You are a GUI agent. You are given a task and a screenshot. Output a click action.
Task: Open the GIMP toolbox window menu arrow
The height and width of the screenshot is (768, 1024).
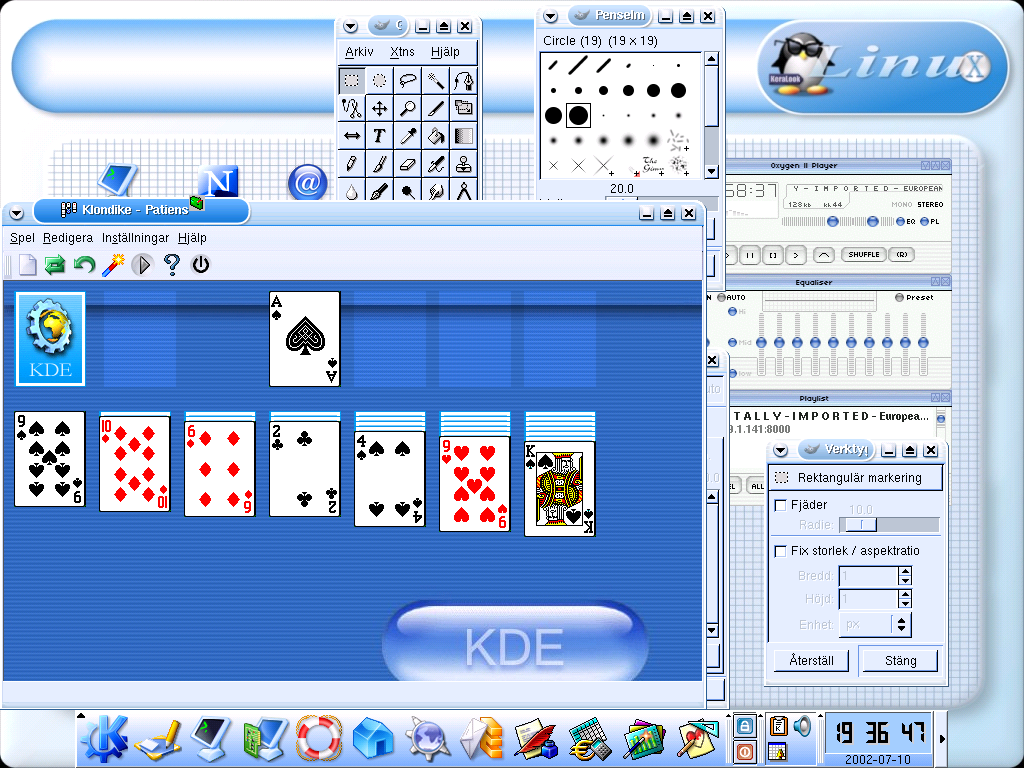click(351, 27)
